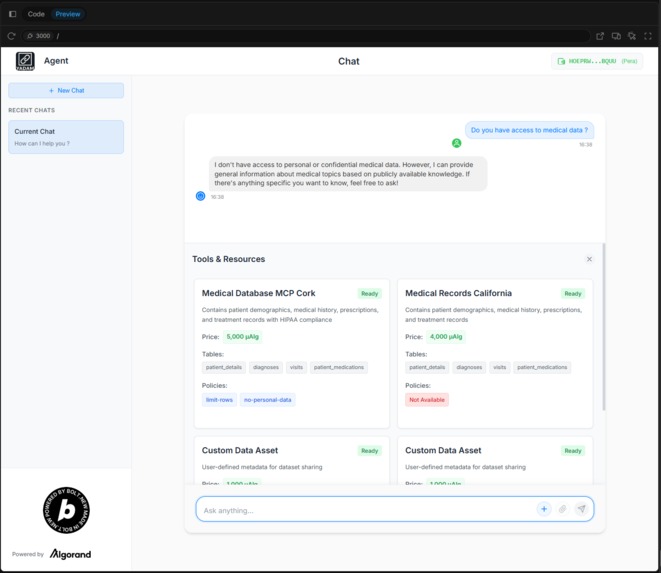Click diagnoses table in MCP Cork card
This screenshot has height=573, width=661.
click(x=266, y=367)
